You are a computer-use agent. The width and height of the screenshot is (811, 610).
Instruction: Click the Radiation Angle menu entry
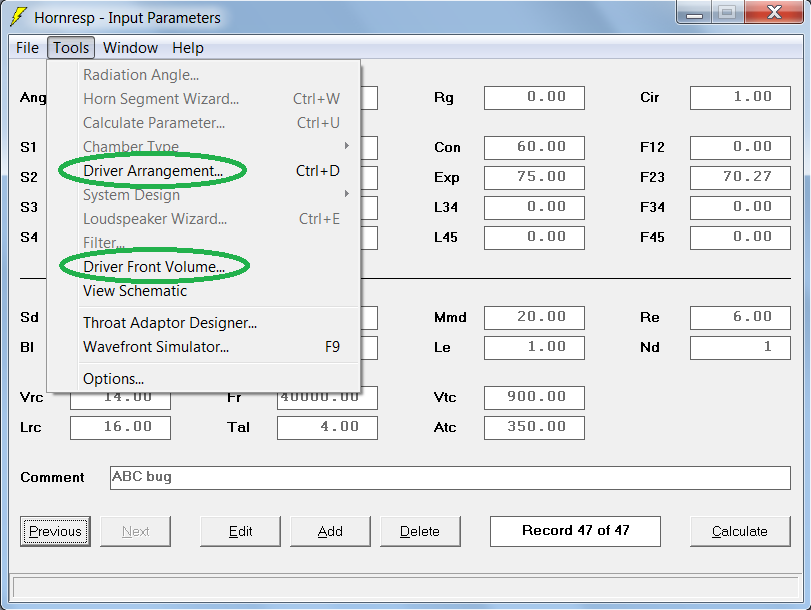204,75
